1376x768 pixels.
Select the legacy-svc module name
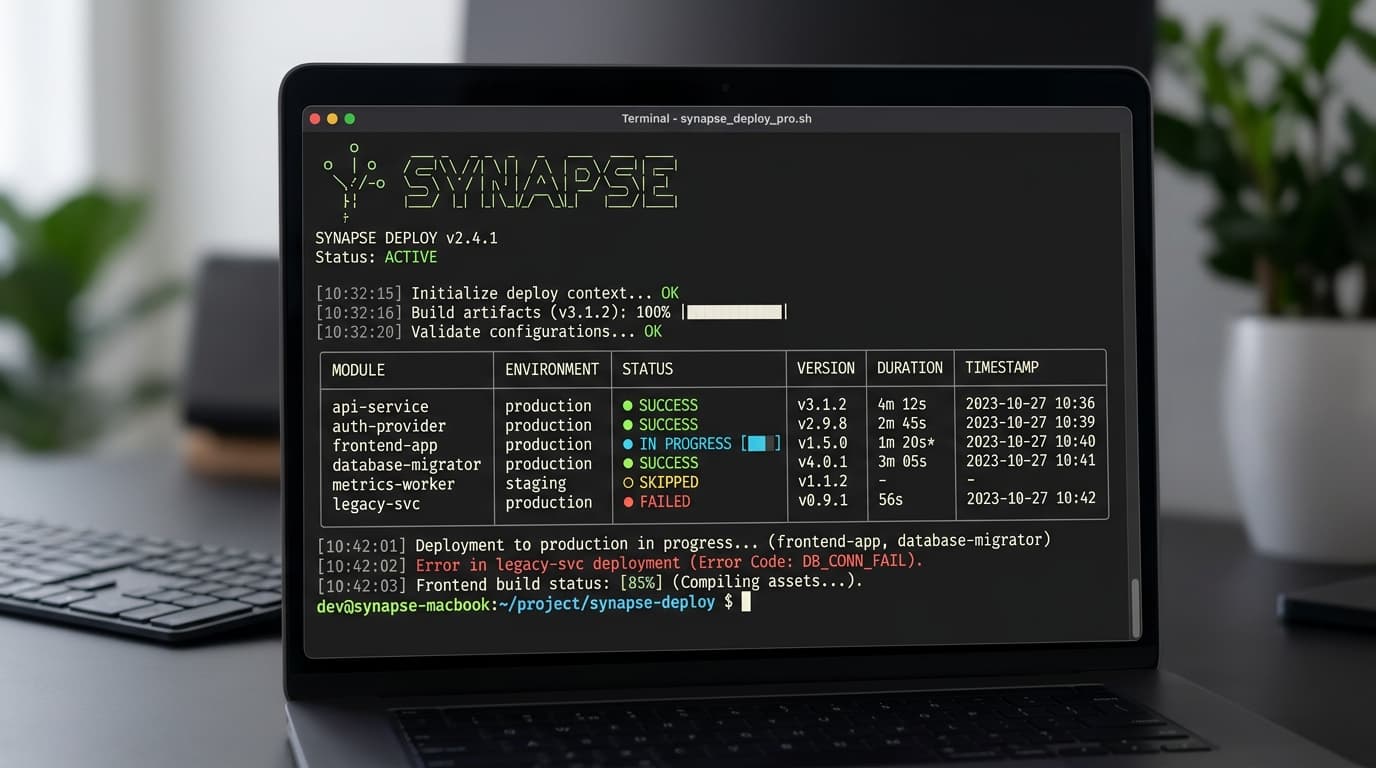point(376,504)
